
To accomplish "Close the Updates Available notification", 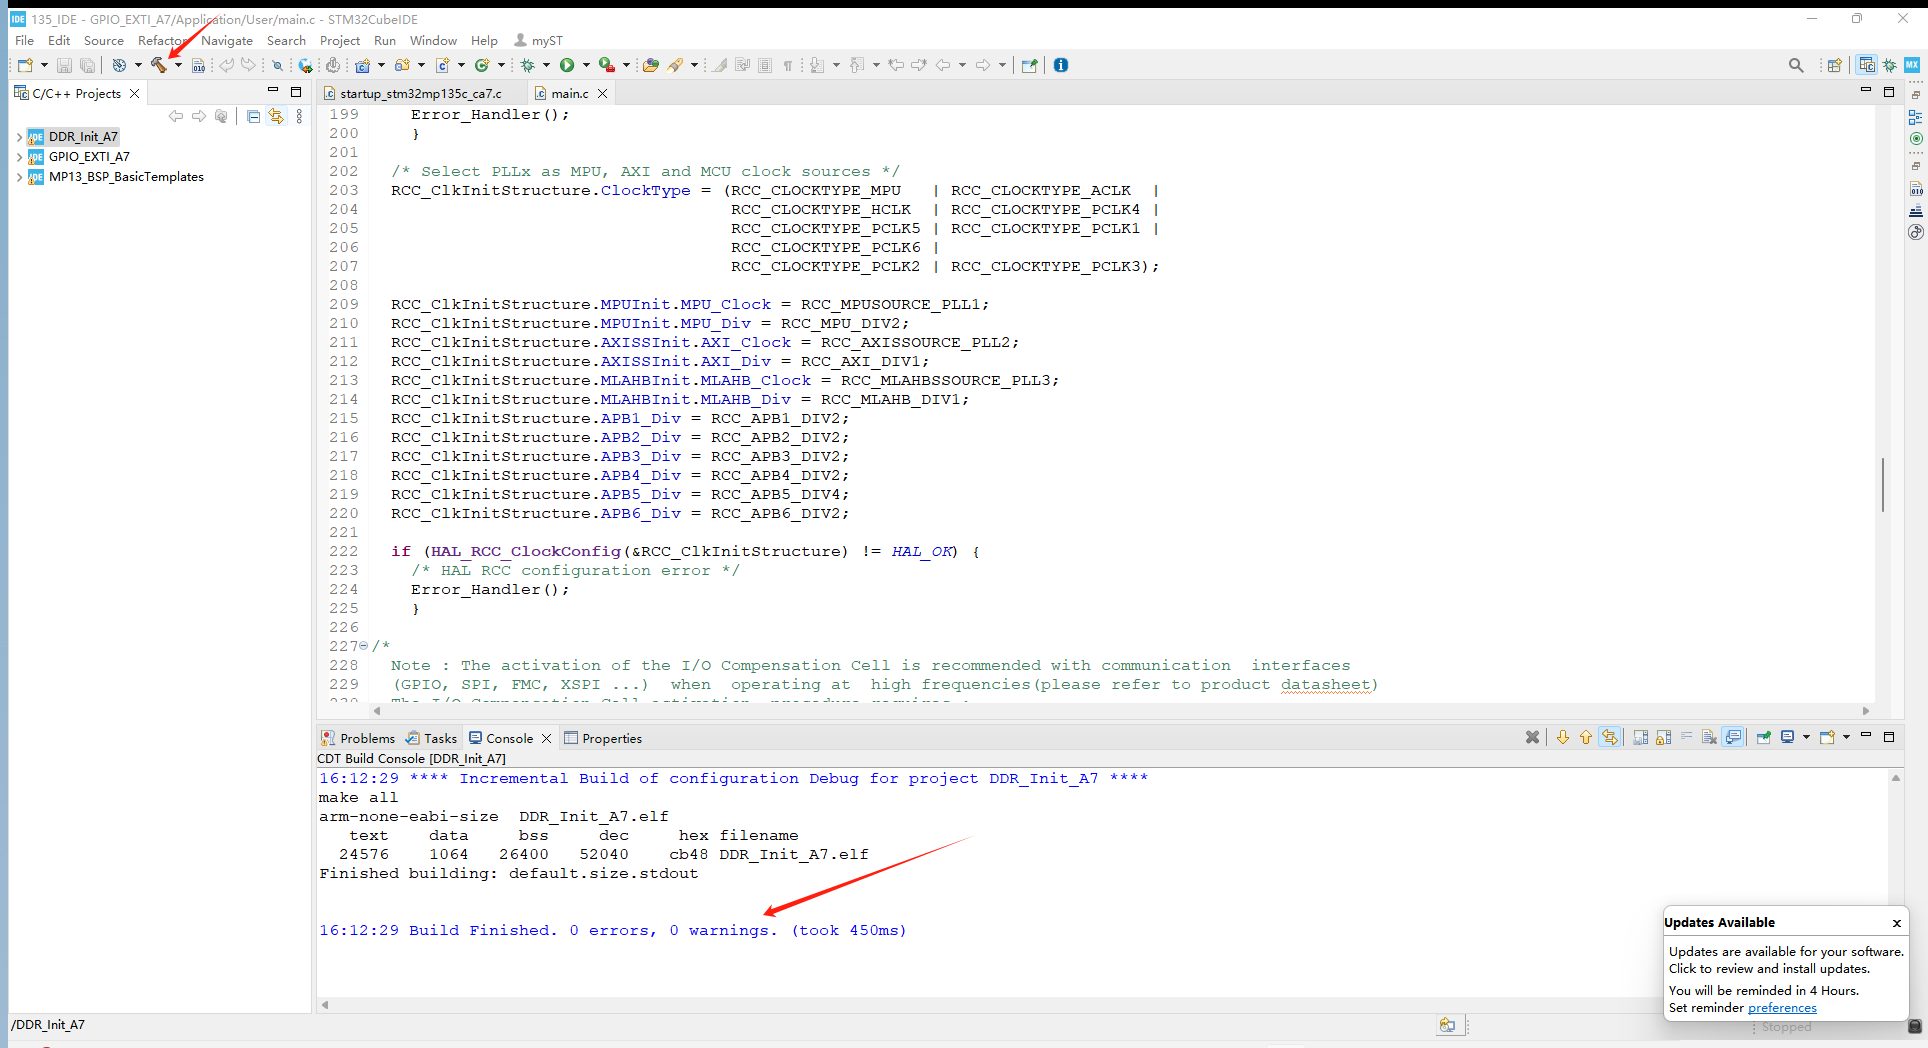I will (x=1896, y=923).
